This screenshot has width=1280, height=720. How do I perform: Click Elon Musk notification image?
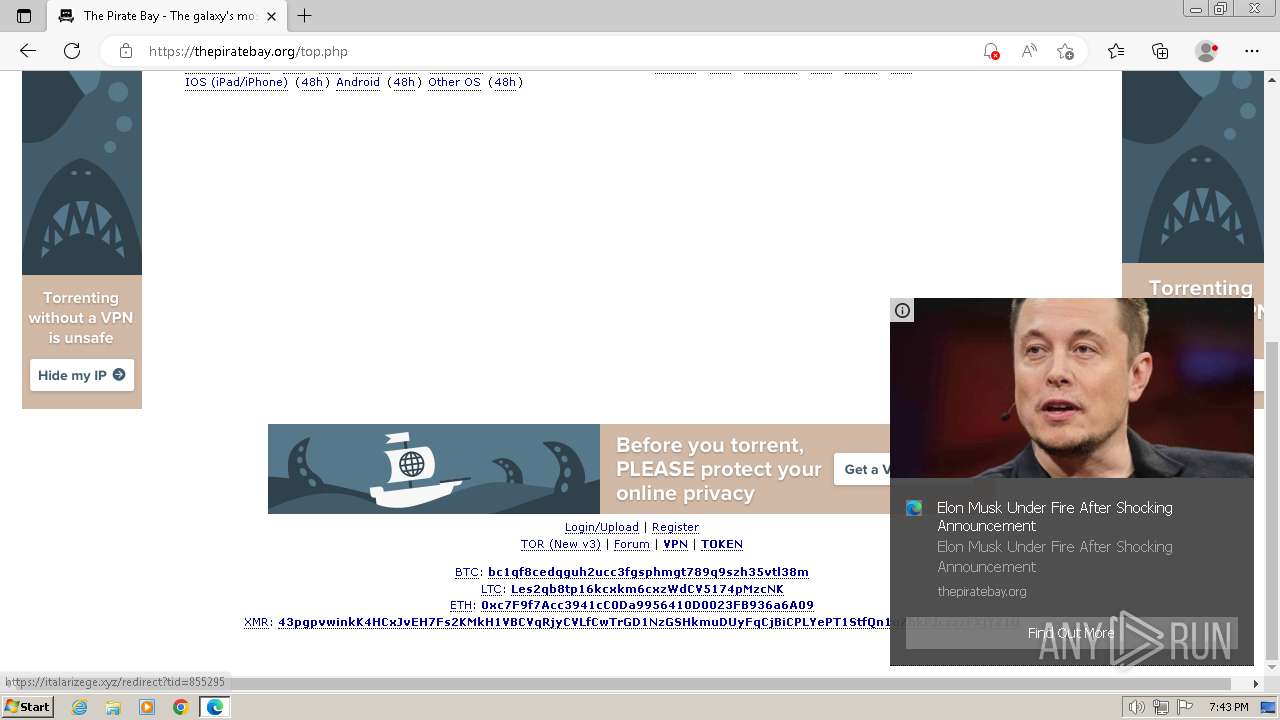click(1072, 388)
